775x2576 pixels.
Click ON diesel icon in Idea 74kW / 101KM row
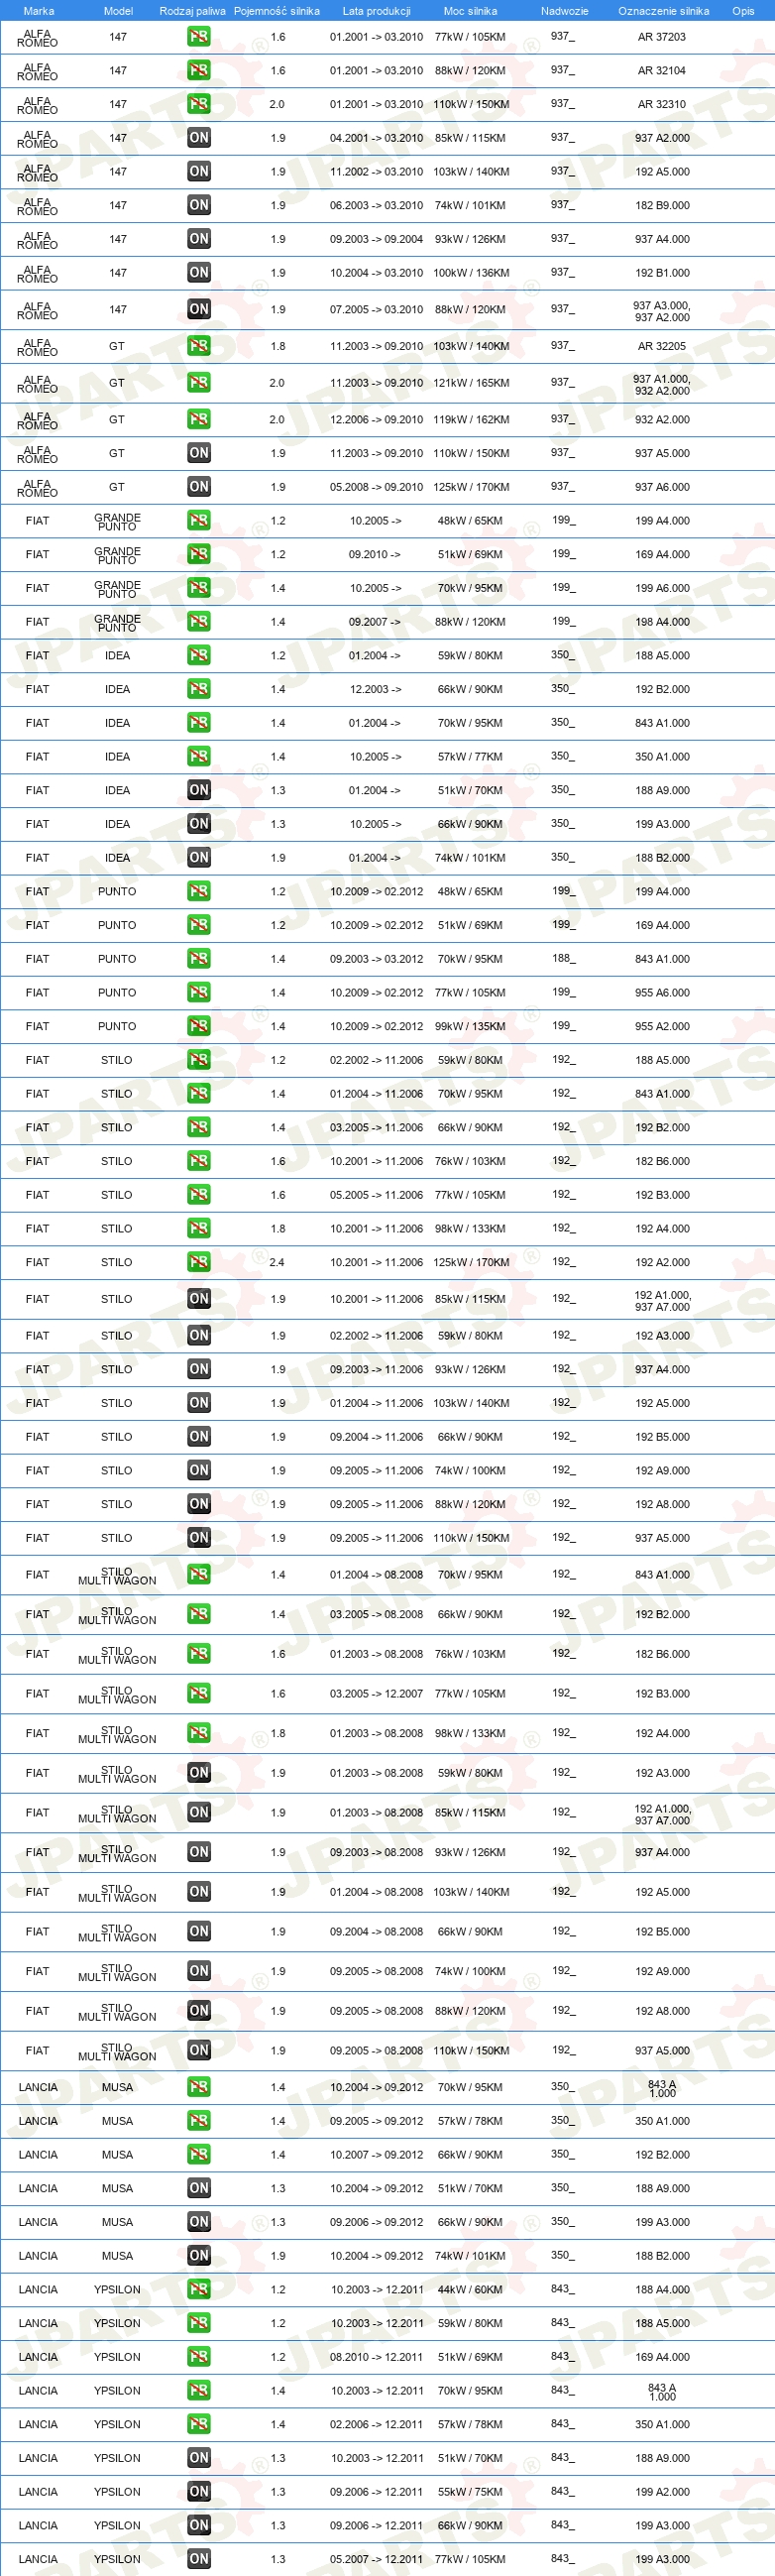pos(199,858)
